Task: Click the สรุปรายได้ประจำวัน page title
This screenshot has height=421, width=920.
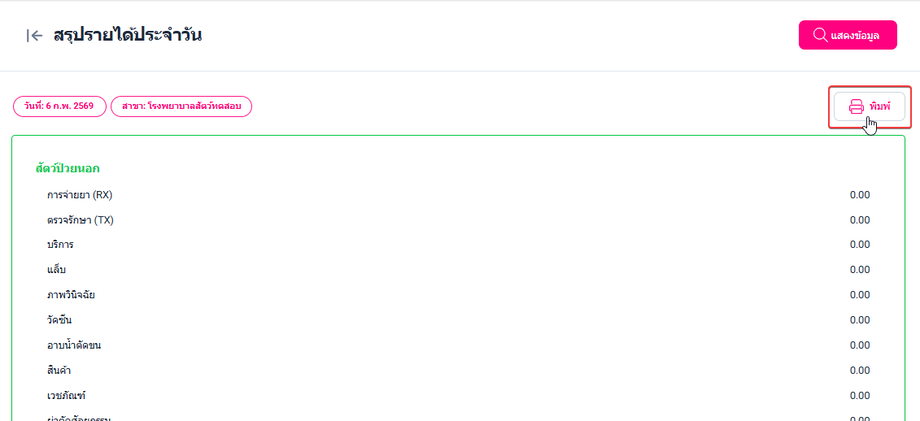Action: [x=128, y=35]
